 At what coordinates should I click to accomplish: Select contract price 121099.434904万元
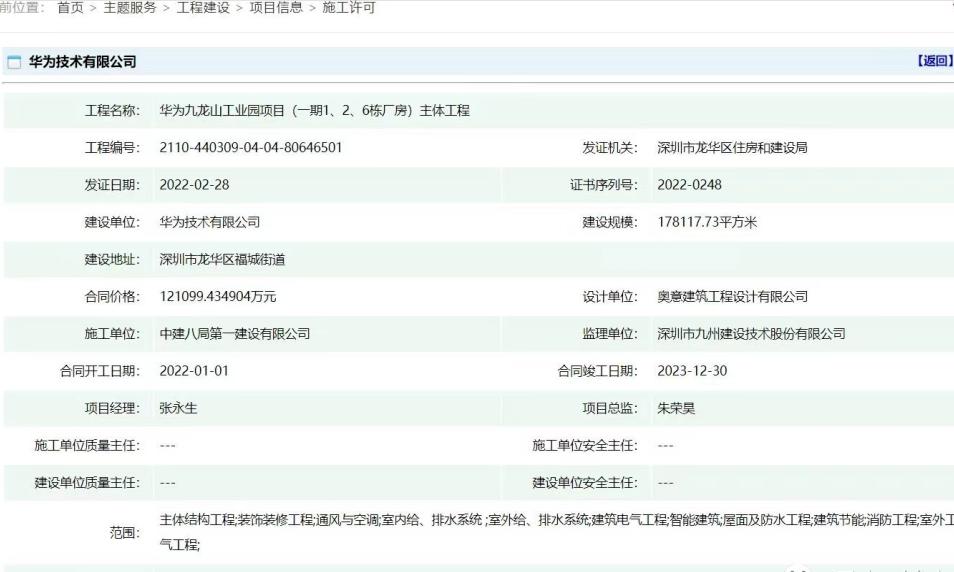[218, 296]
